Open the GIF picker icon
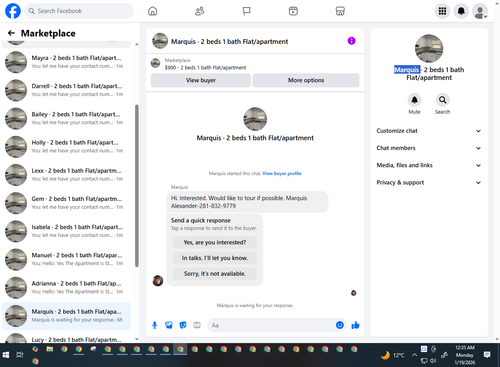Viewport: 500px width, 367px height. pos(197,325)
